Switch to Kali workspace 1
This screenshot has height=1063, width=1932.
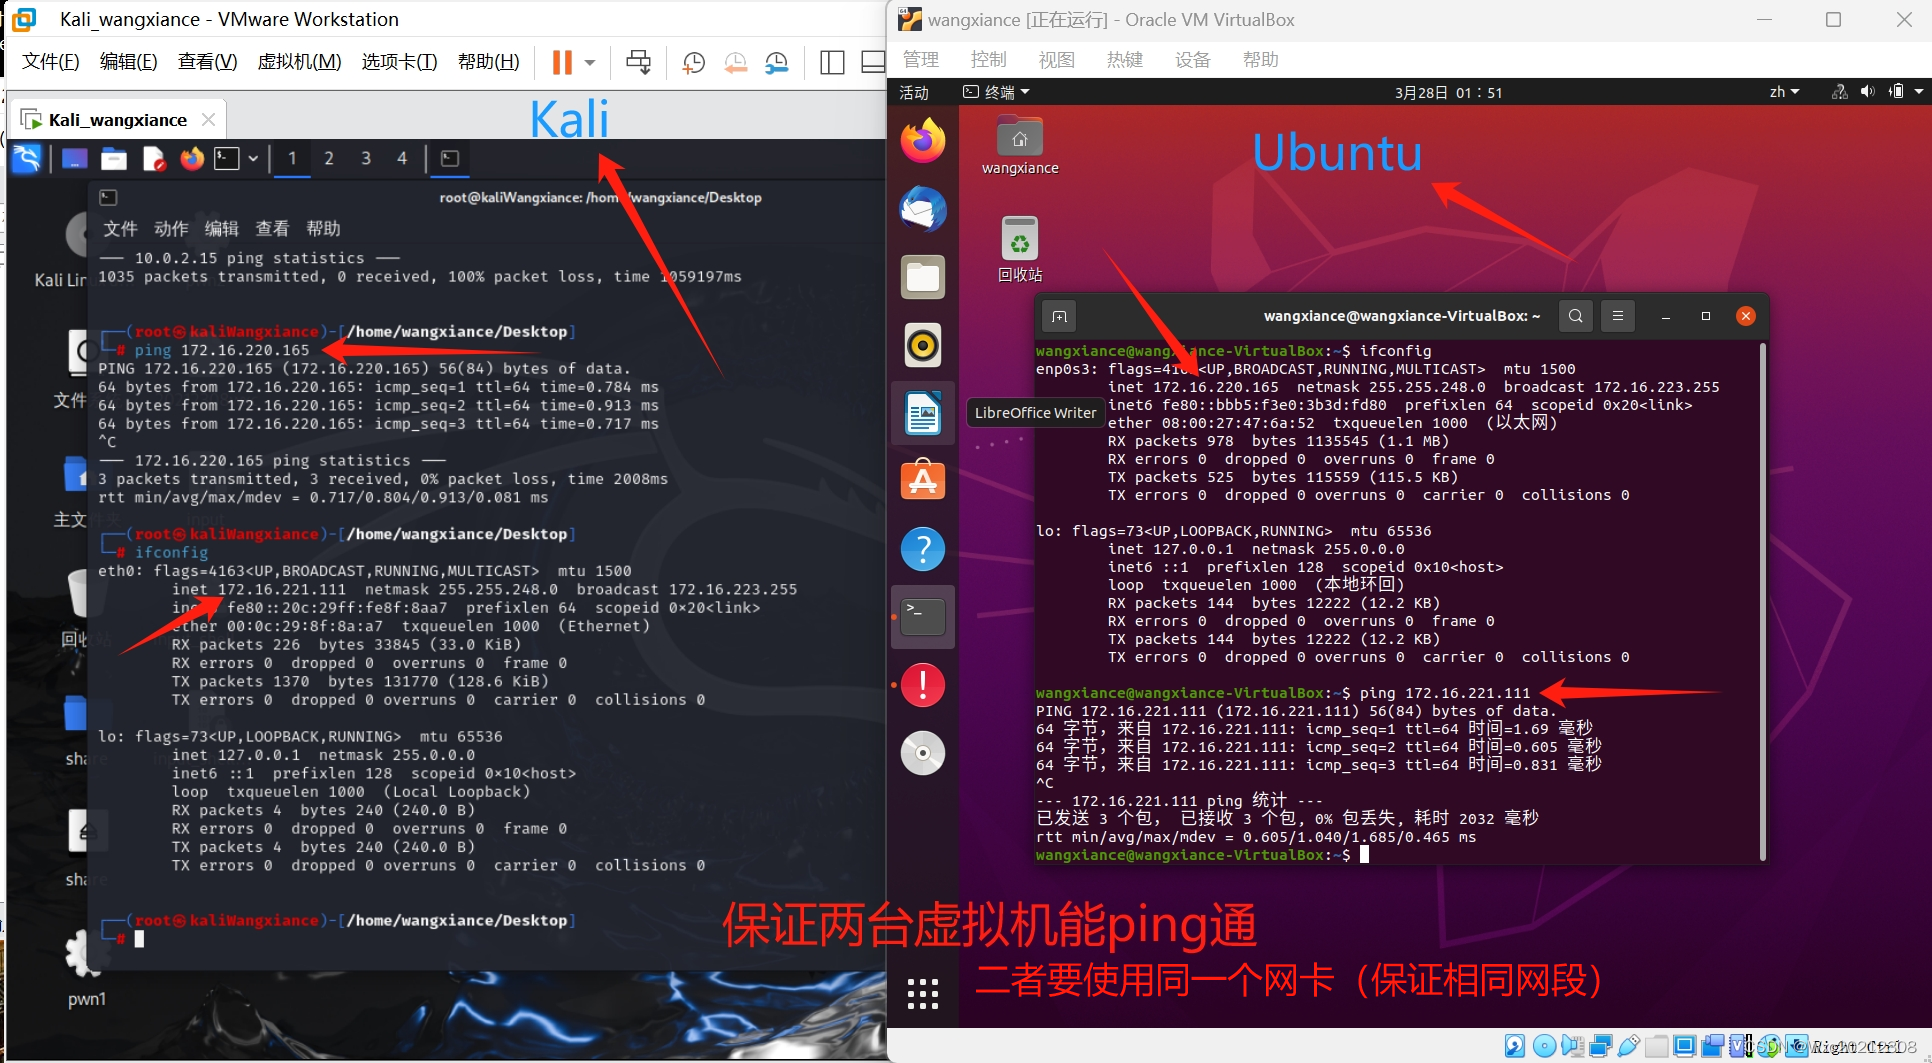coord(292,158)
